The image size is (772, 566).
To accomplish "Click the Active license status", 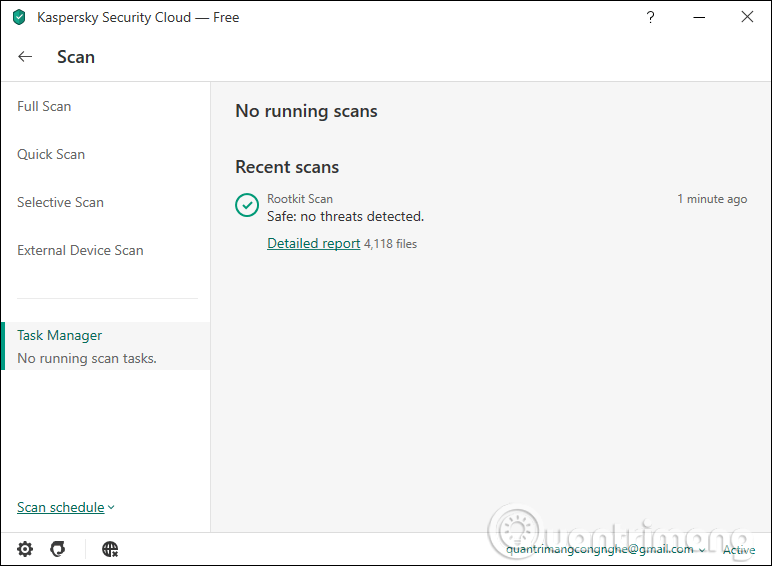I will (739, 550).
